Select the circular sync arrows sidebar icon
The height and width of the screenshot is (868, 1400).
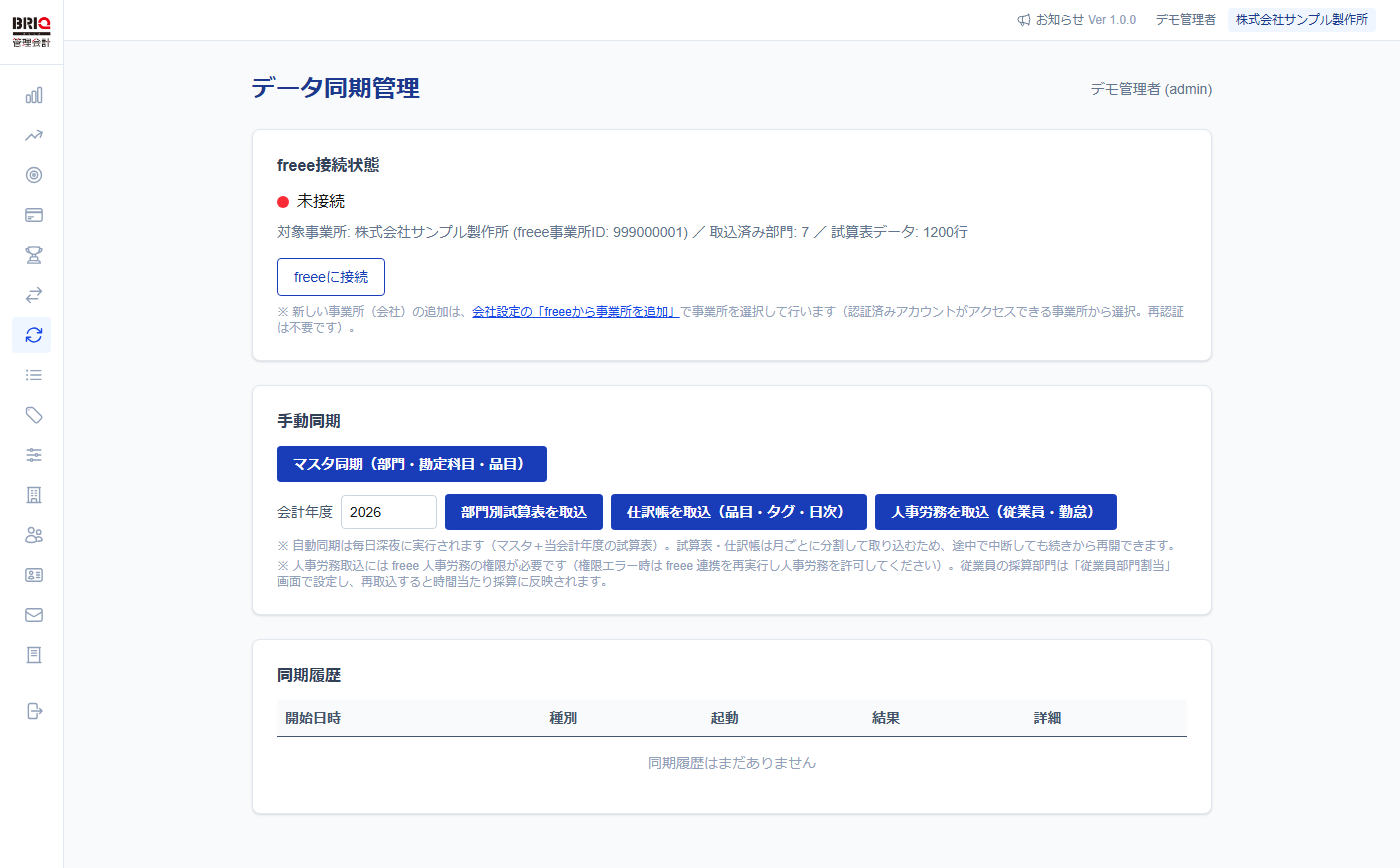tap(33, 335)
